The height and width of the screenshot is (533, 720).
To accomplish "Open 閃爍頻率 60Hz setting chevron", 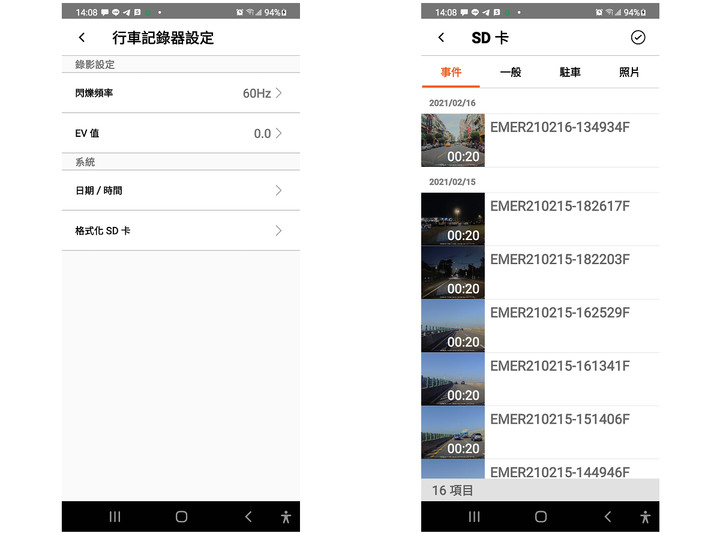I will (x=278, y=93).
